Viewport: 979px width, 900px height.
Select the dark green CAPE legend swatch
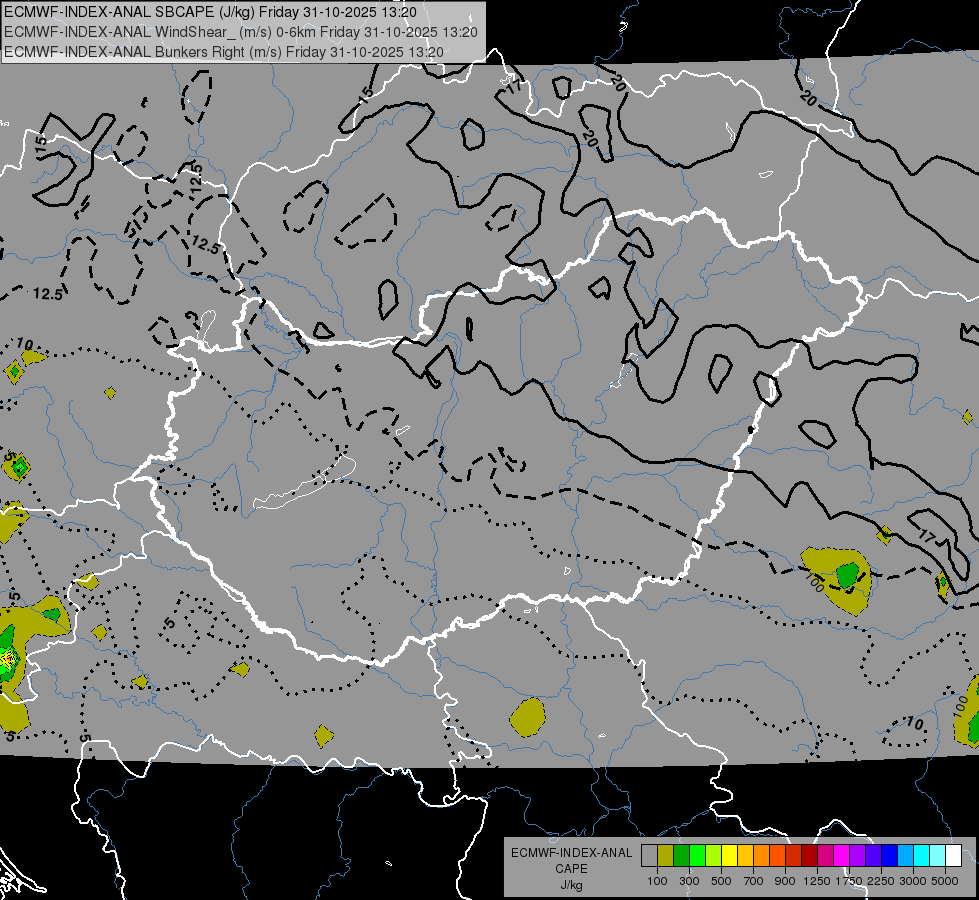(x=682, y=856)
